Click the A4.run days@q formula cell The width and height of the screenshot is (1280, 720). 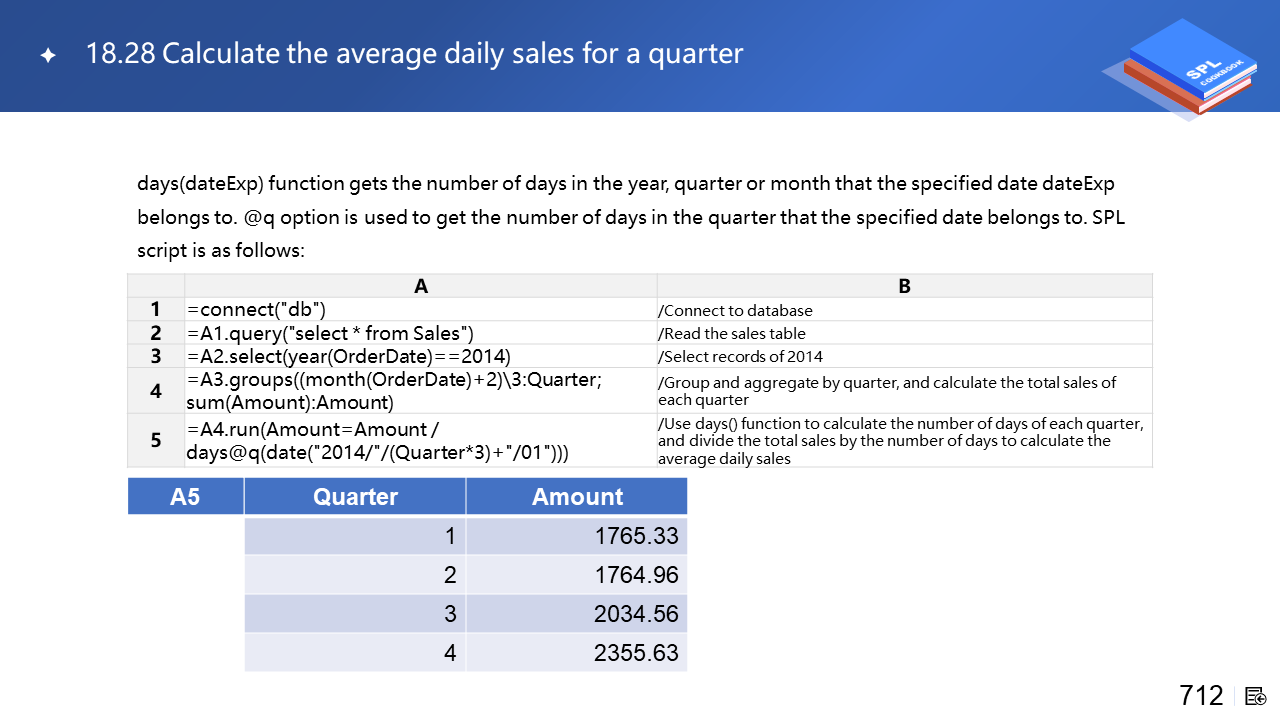[x=421, y=440]
